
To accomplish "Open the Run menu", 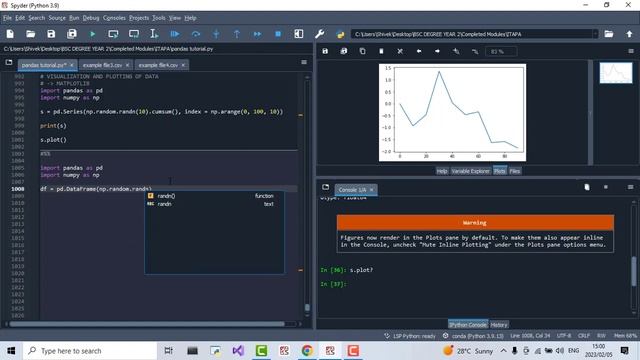I will click(74, 18).
